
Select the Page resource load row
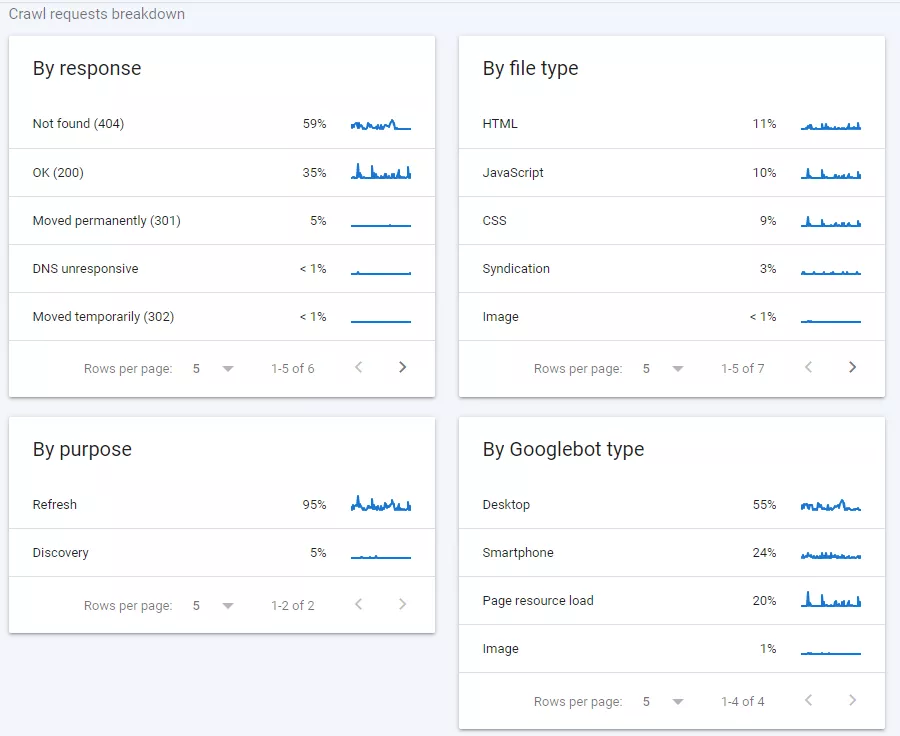[x=672, y=601]
